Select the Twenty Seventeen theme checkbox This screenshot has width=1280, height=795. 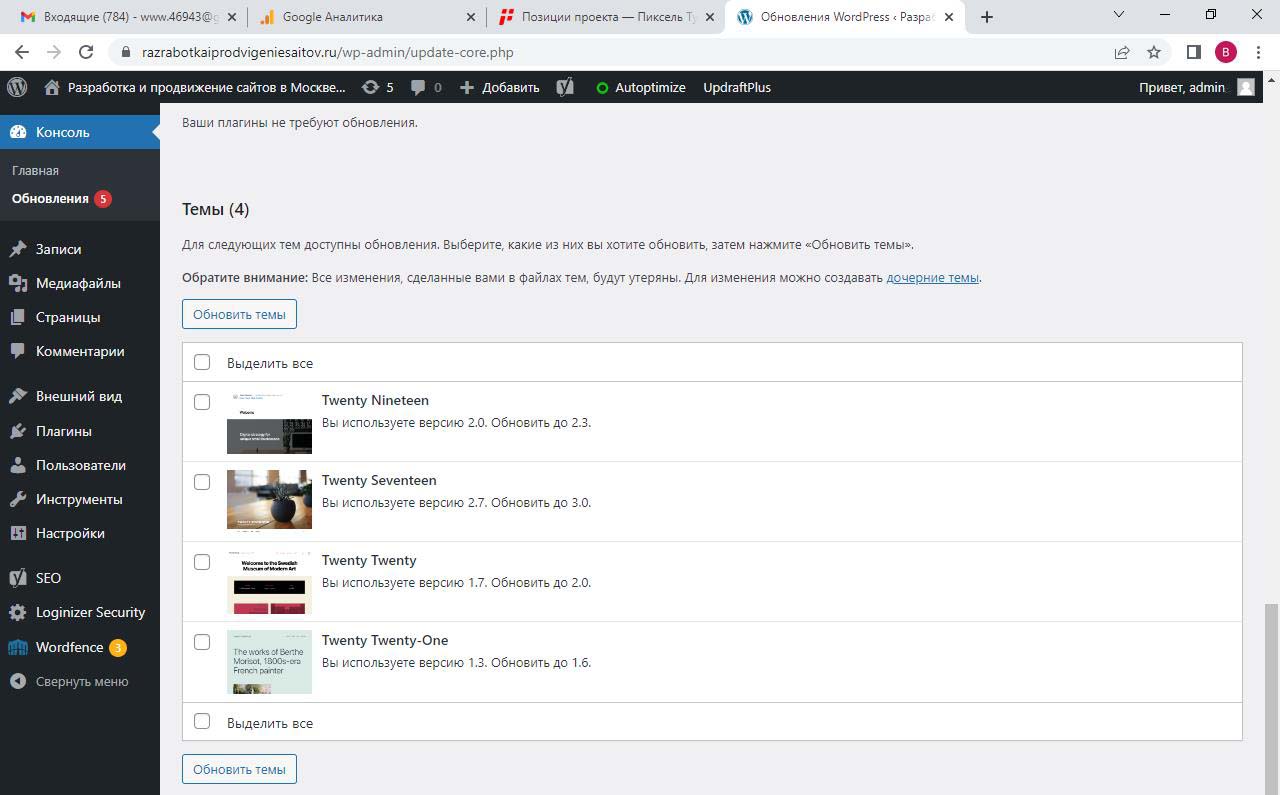click(202, 482)
